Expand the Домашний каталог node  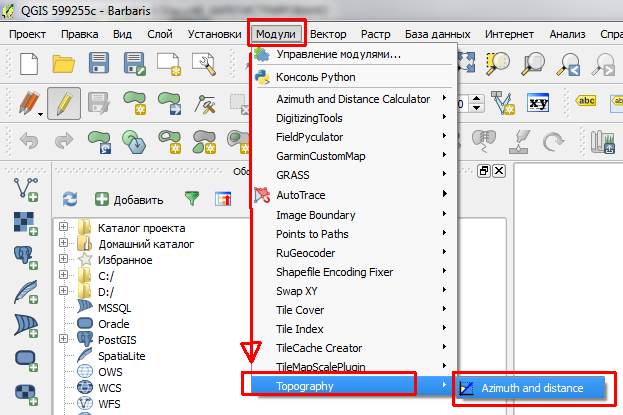point(63,242)
